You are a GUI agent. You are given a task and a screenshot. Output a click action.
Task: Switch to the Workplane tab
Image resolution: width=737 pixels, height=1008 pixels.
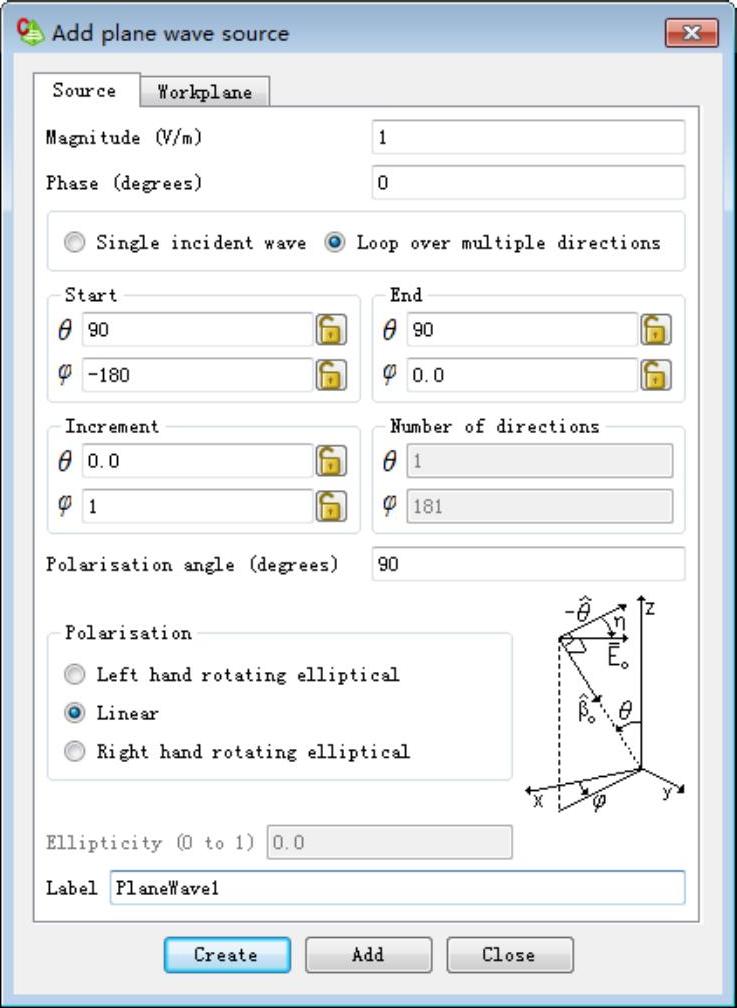[204, 92]
